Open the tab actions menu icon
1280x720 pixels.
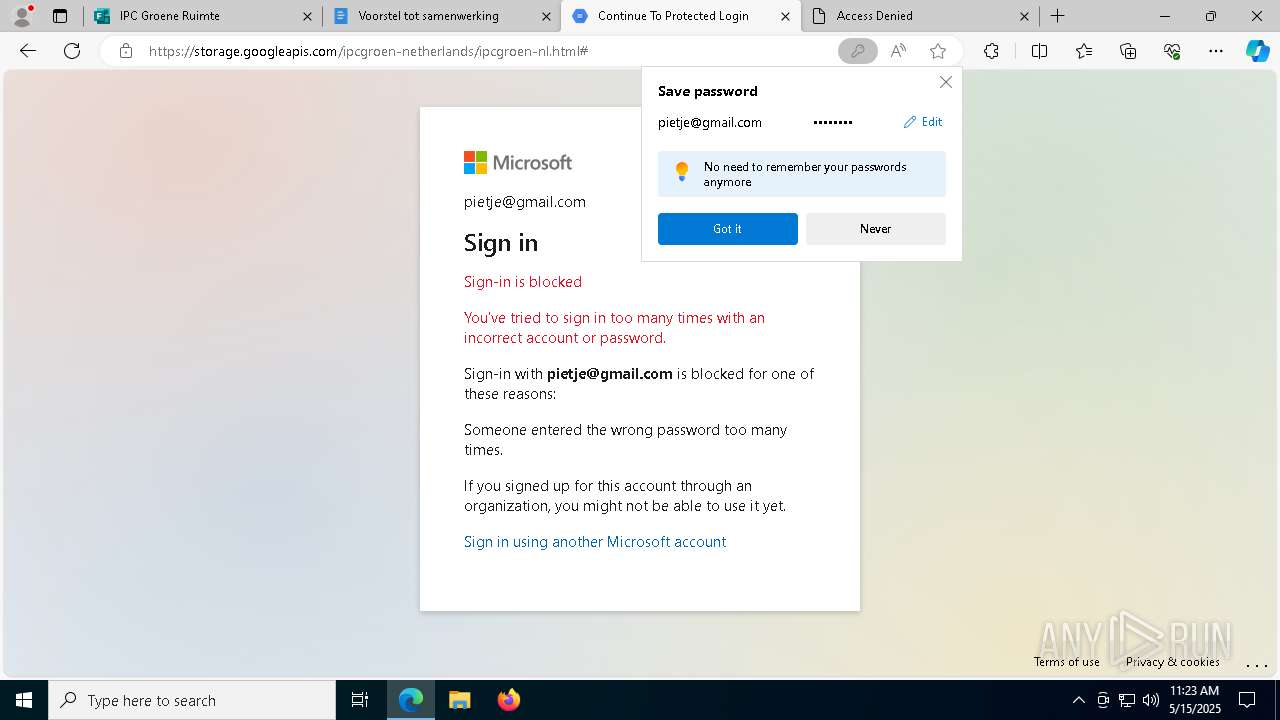coord(60,16)
